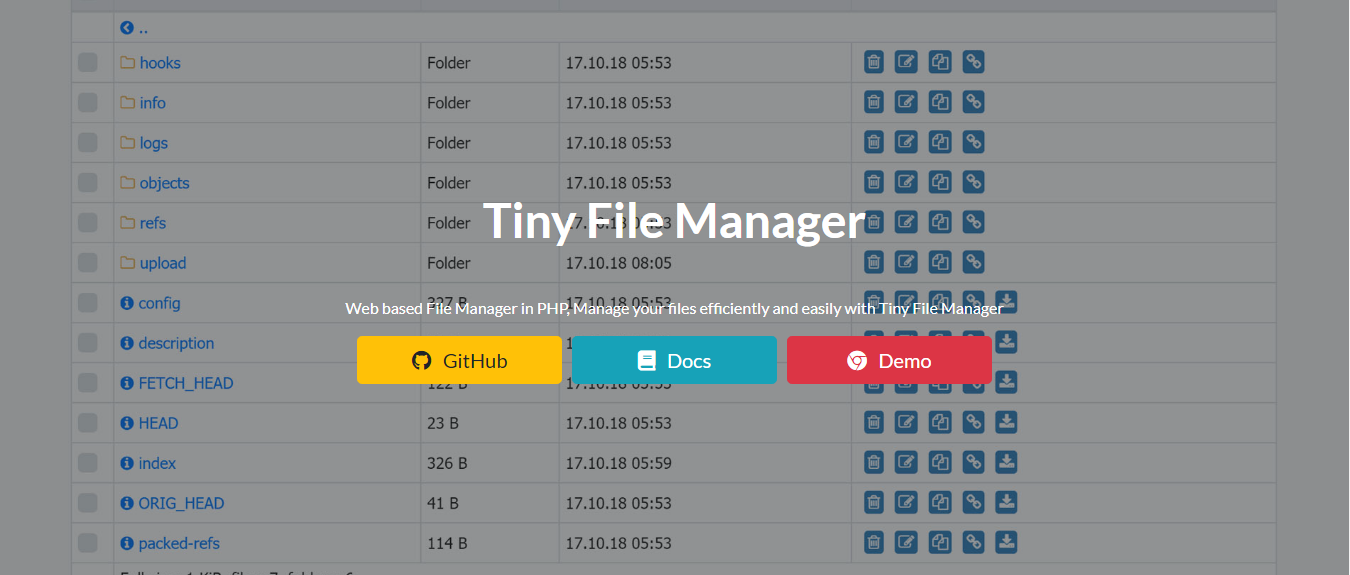Go up to the parent directory

coord(134,29)
